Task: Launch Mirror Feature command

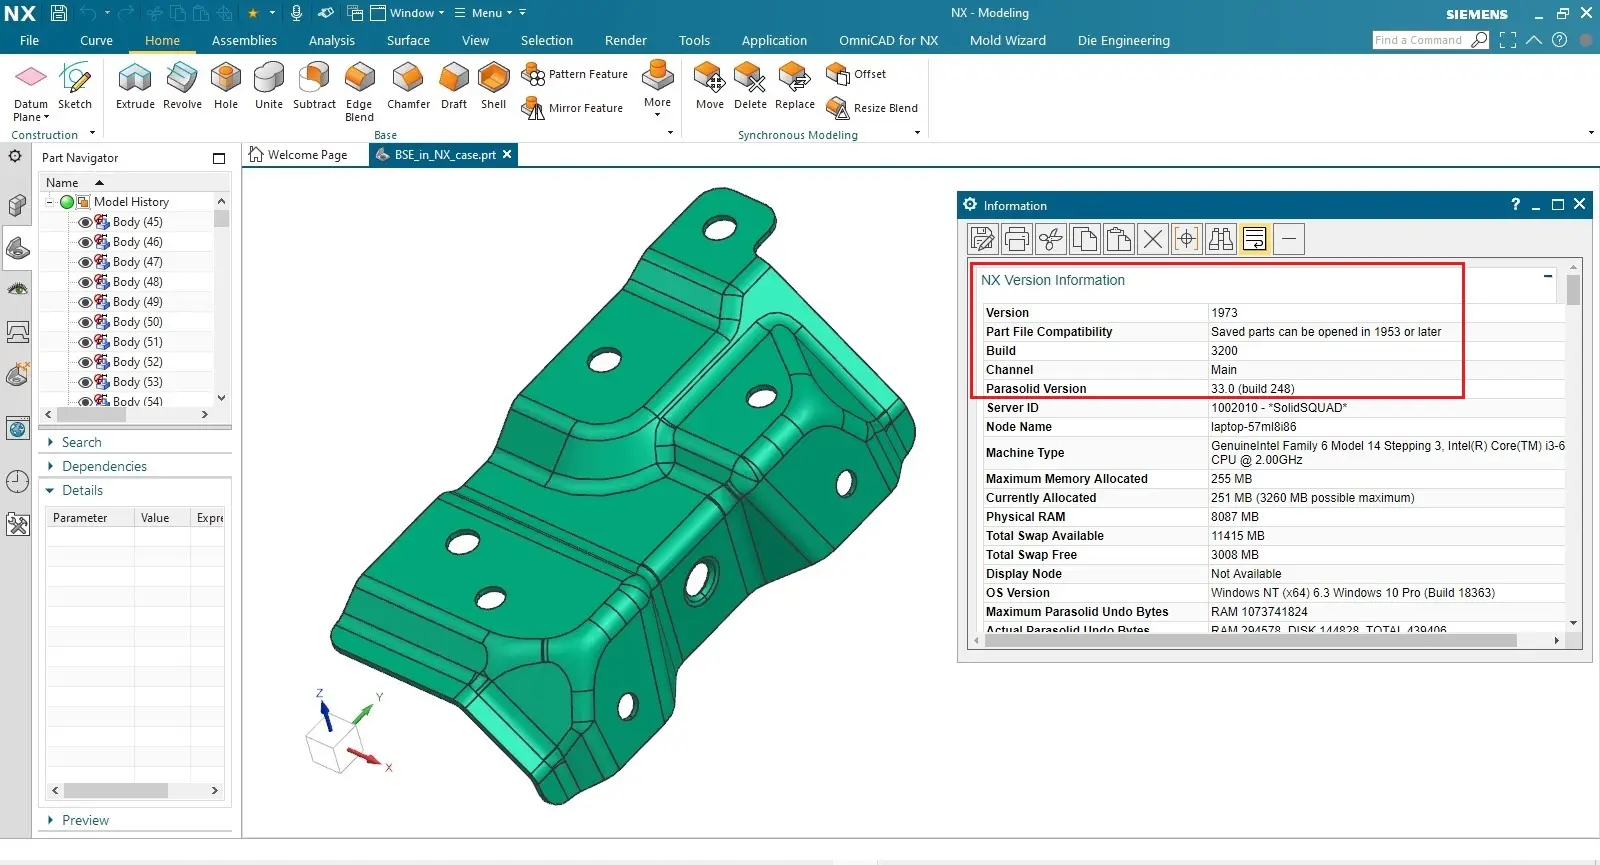Action: (573, 108)
